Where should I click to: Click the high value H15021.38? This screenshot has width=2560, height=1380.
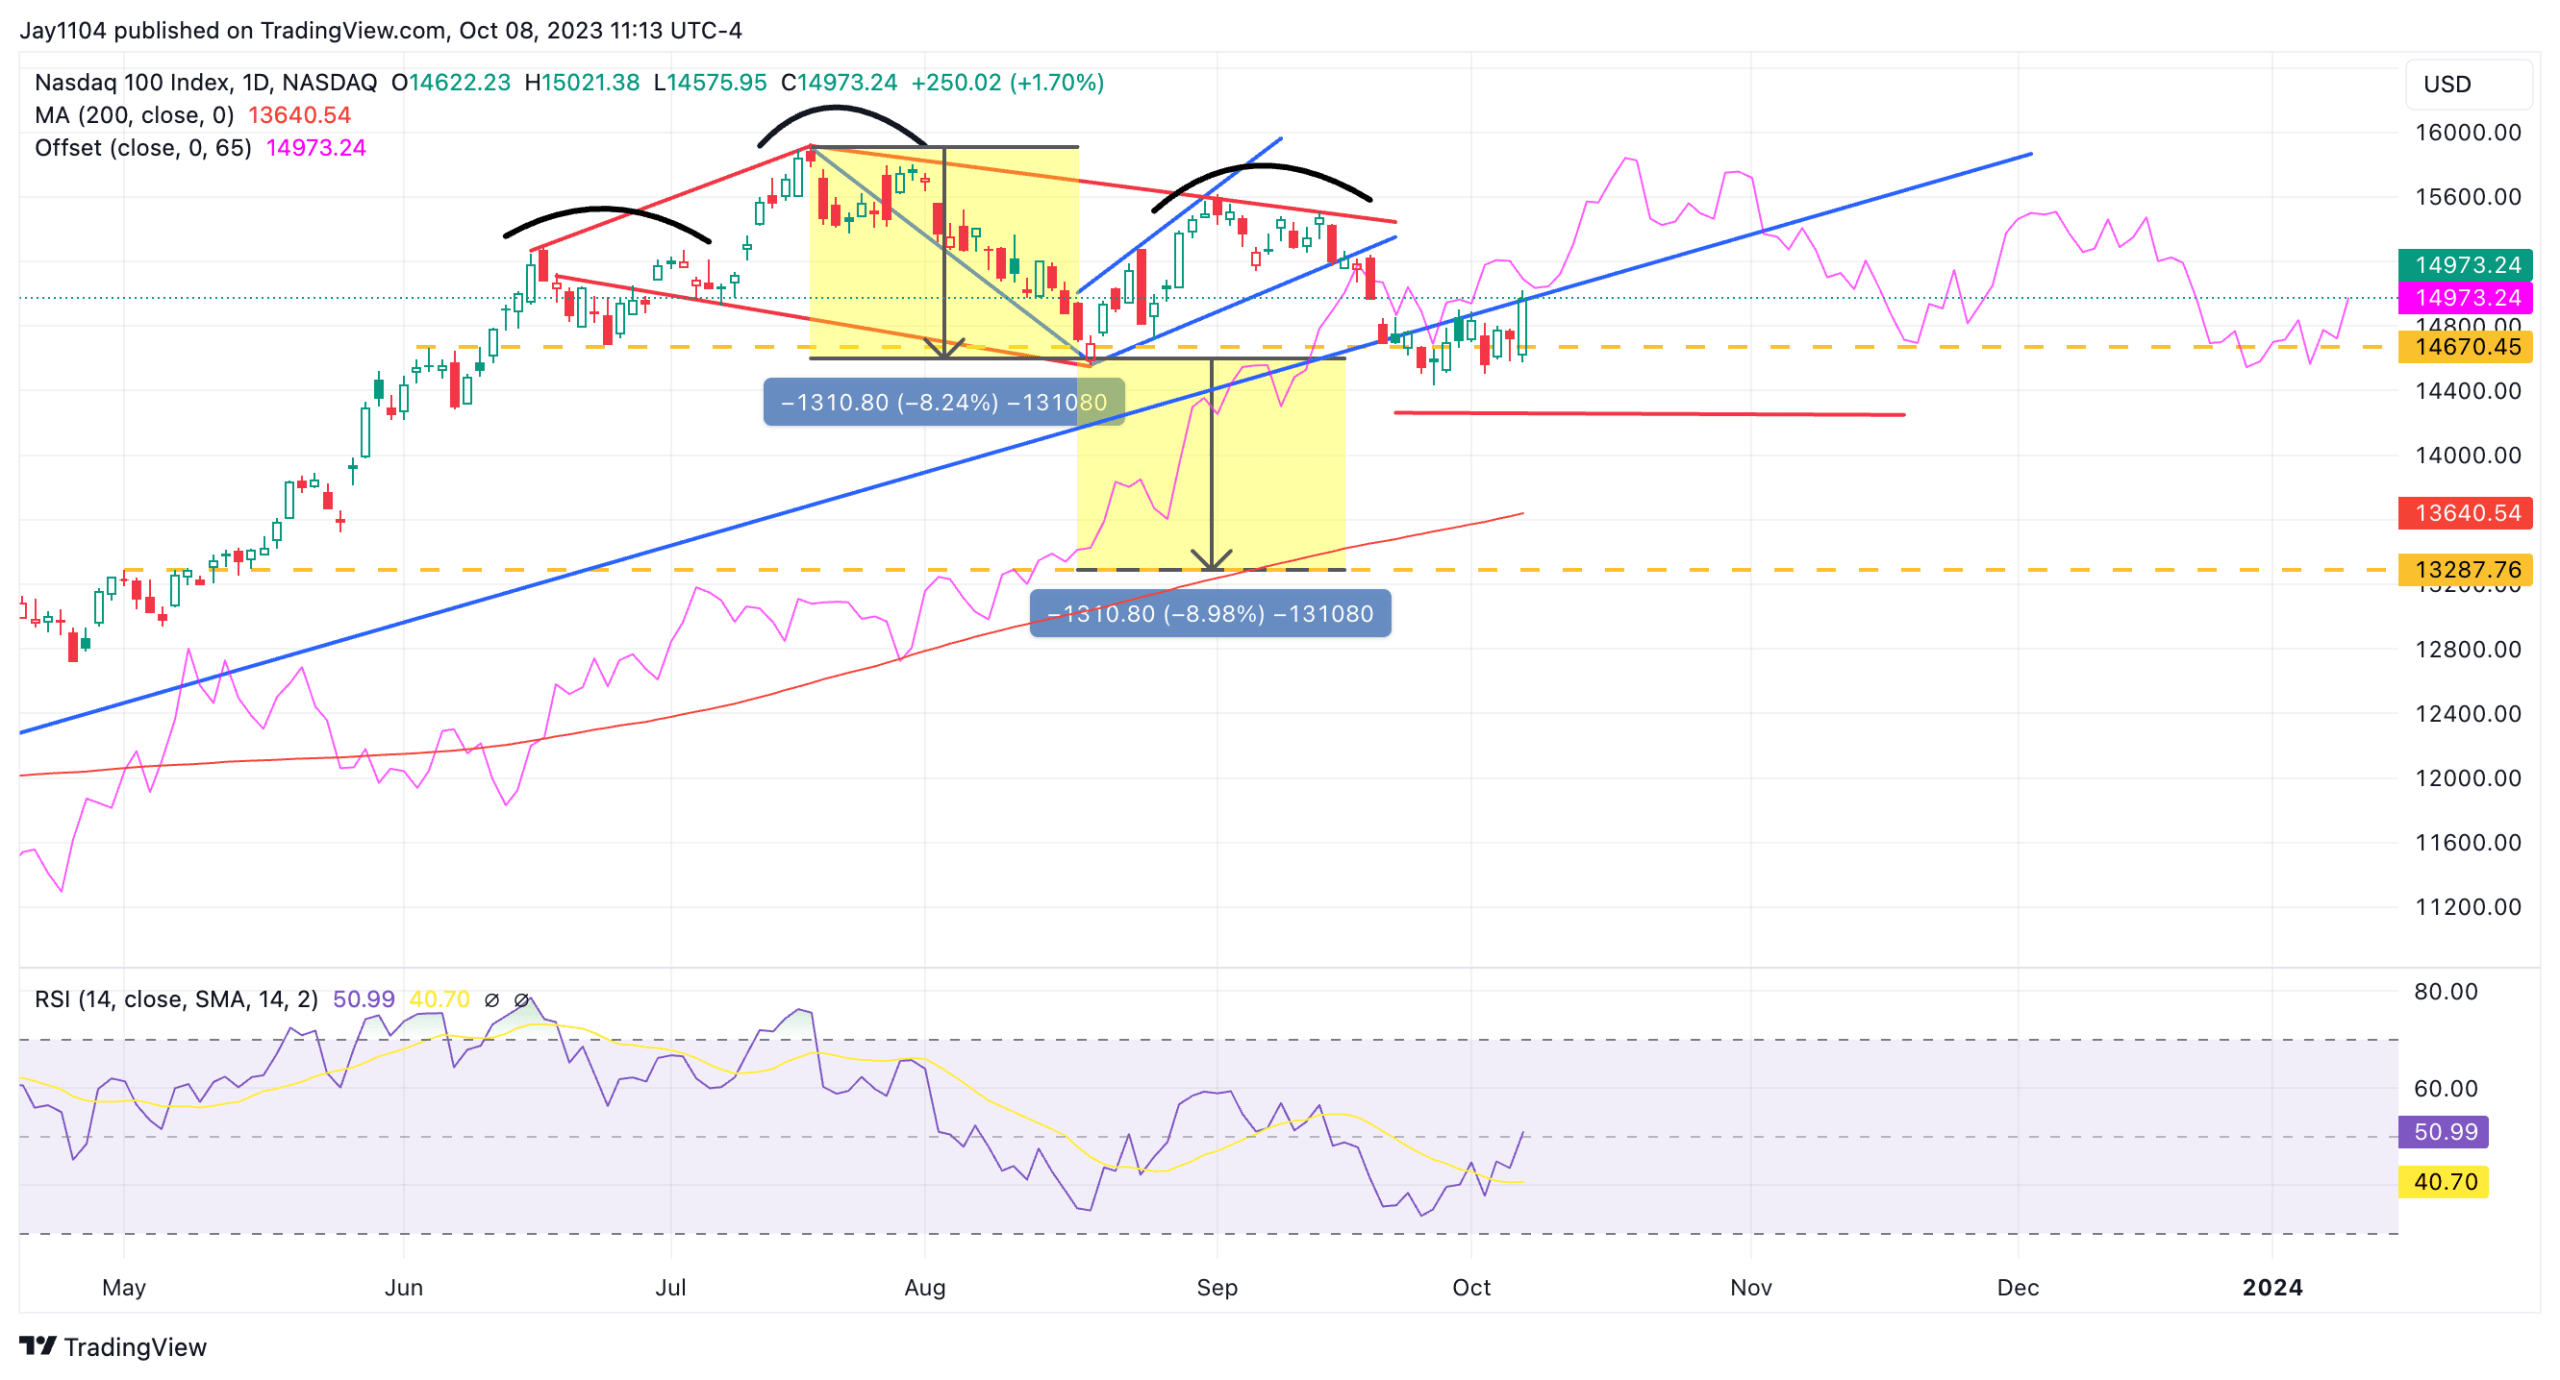(581, 82)
